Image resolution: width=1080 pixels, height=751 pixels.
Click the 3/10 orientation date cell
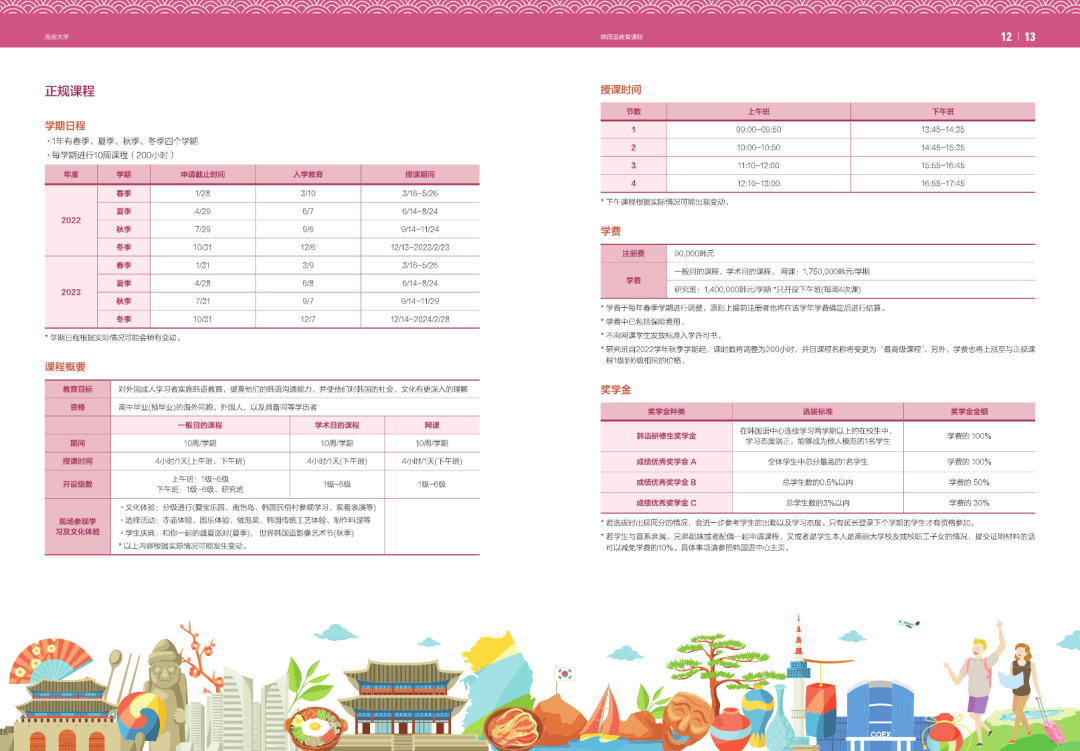(x=308, y=194)
